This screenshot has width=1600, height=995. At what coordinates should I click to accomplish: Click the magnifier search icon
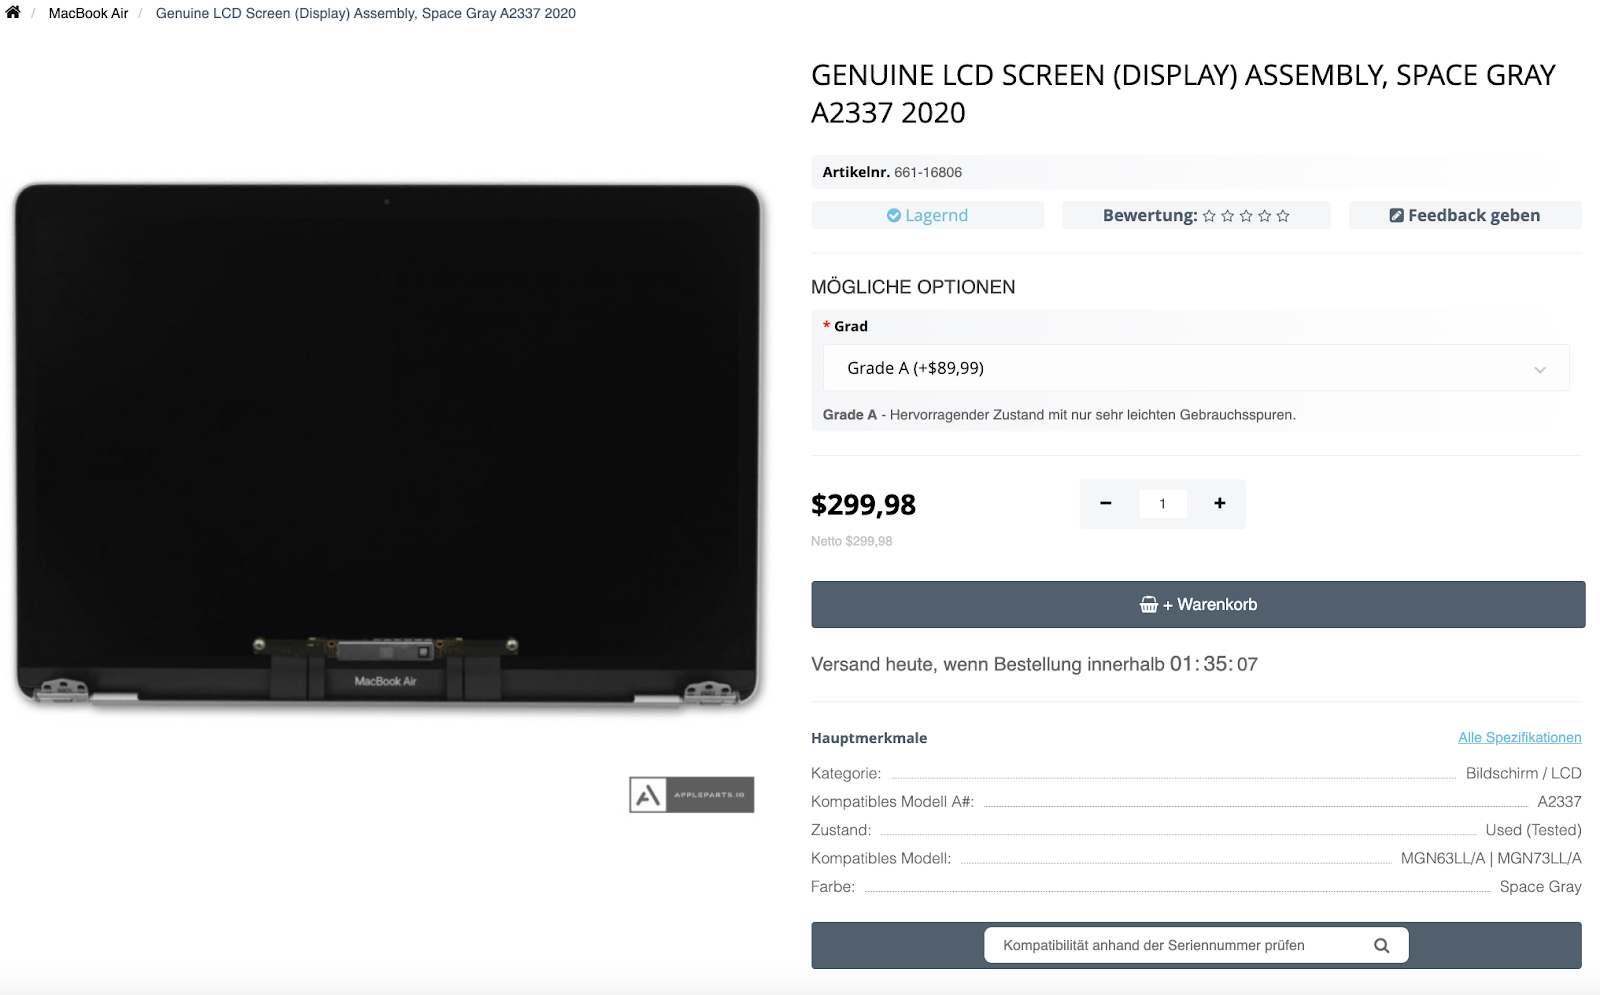click(1381, 945)
